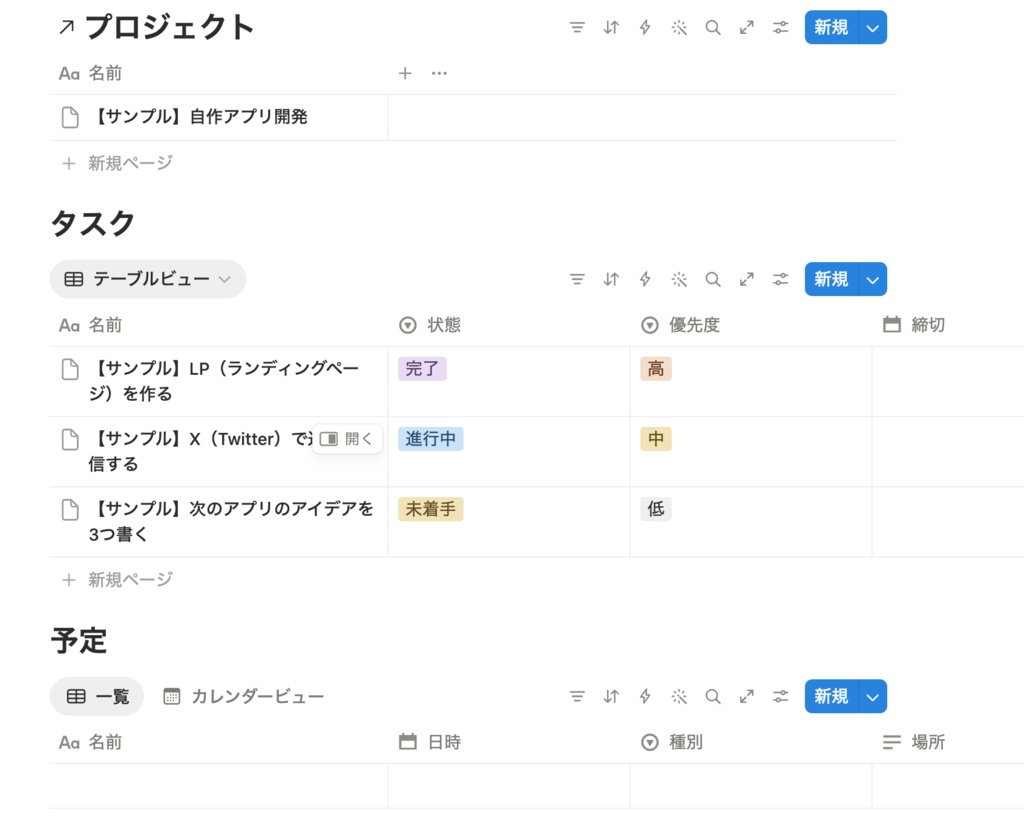Image resolution: width=1024 pixels, height=821 pixels.
Task: Click page icon of X (Twitter) task row
Action: tap(70, 440)
